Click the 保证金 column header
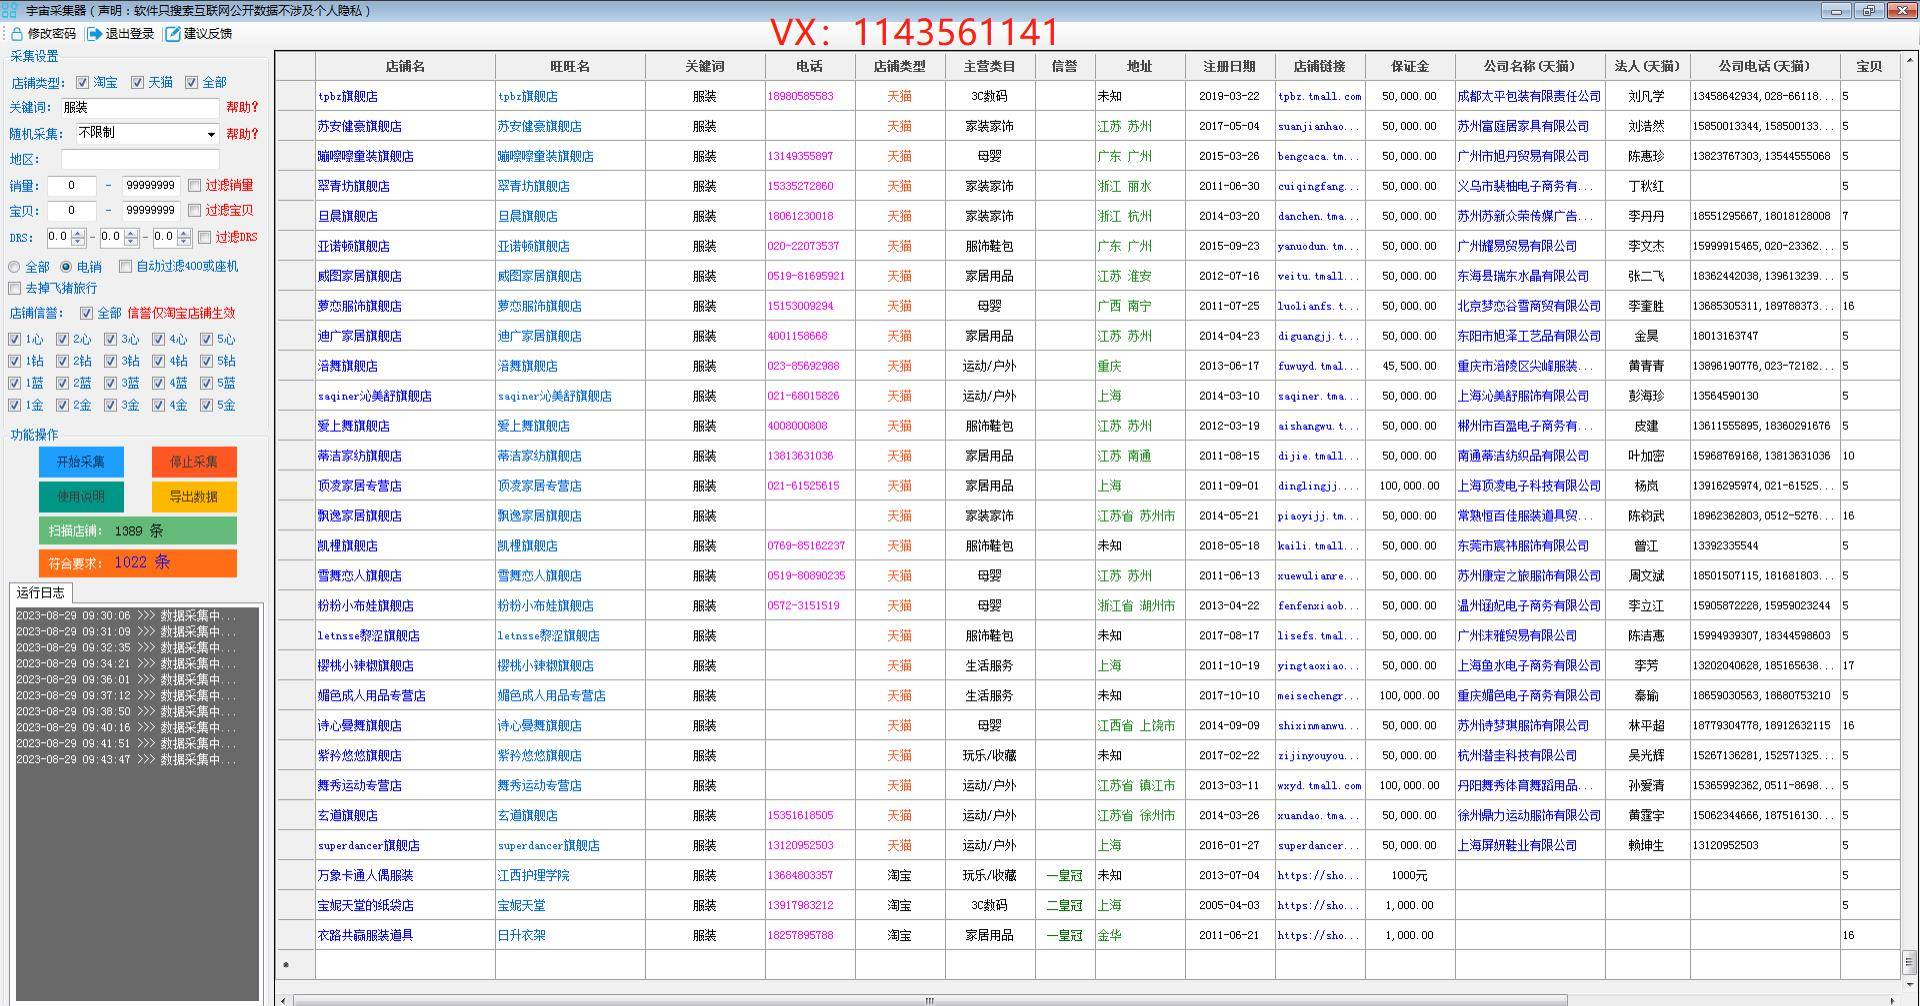Viewport: 1920px width, 1006px height. [x=1409, y=66]
